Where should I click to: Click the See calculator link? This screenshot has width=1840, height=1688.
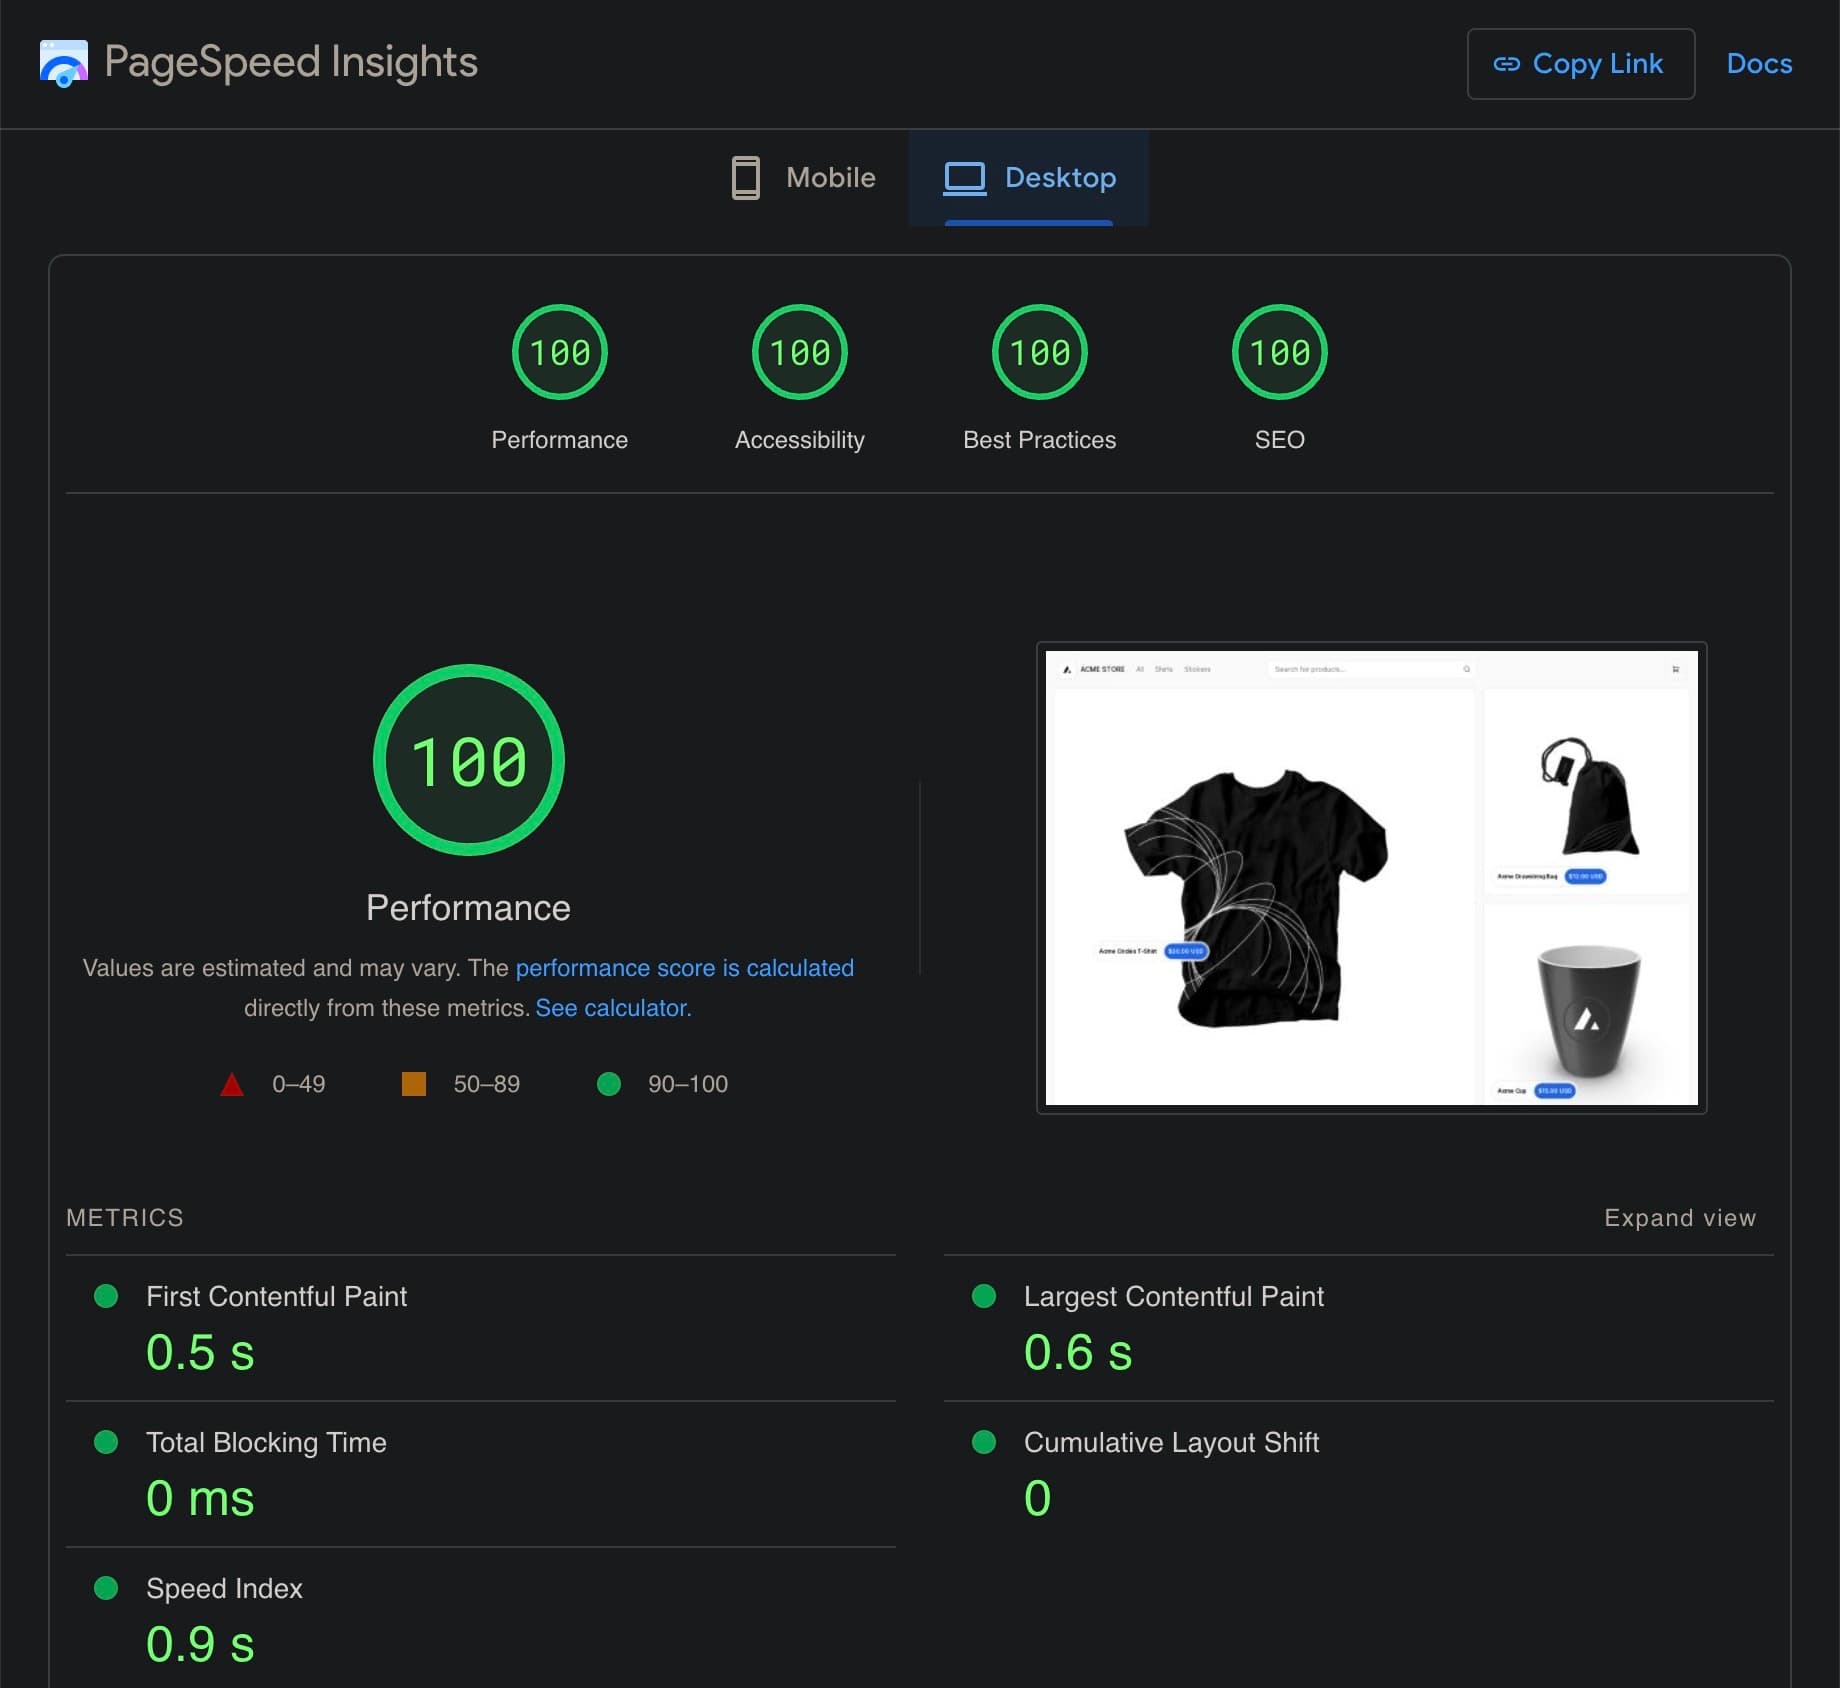pyautogui.click(x=611, y=1008)
